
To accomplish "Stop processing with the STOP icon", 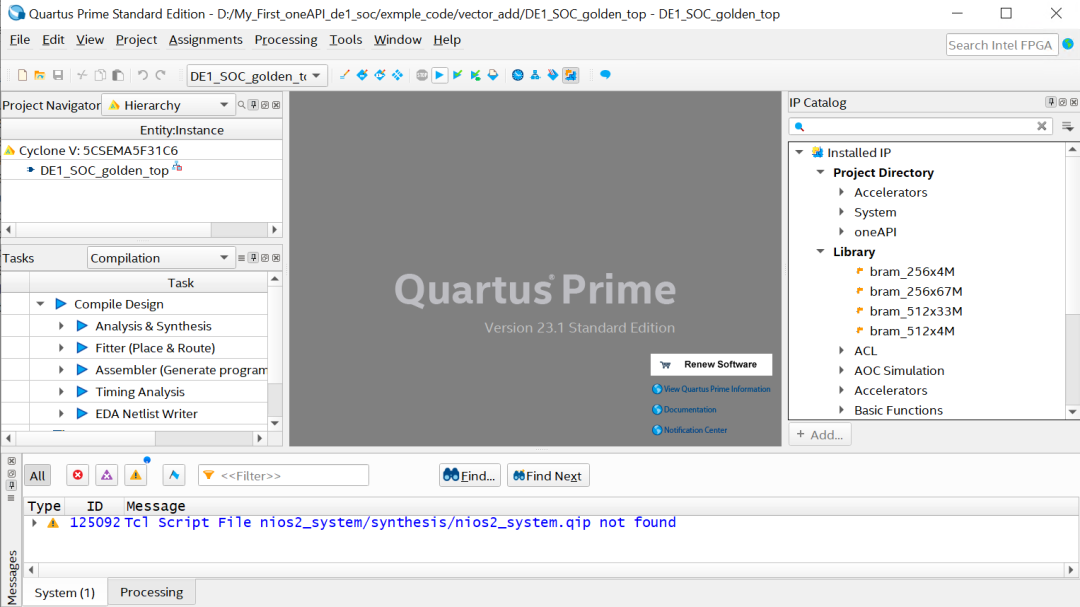I will click(x=422, y=75).
